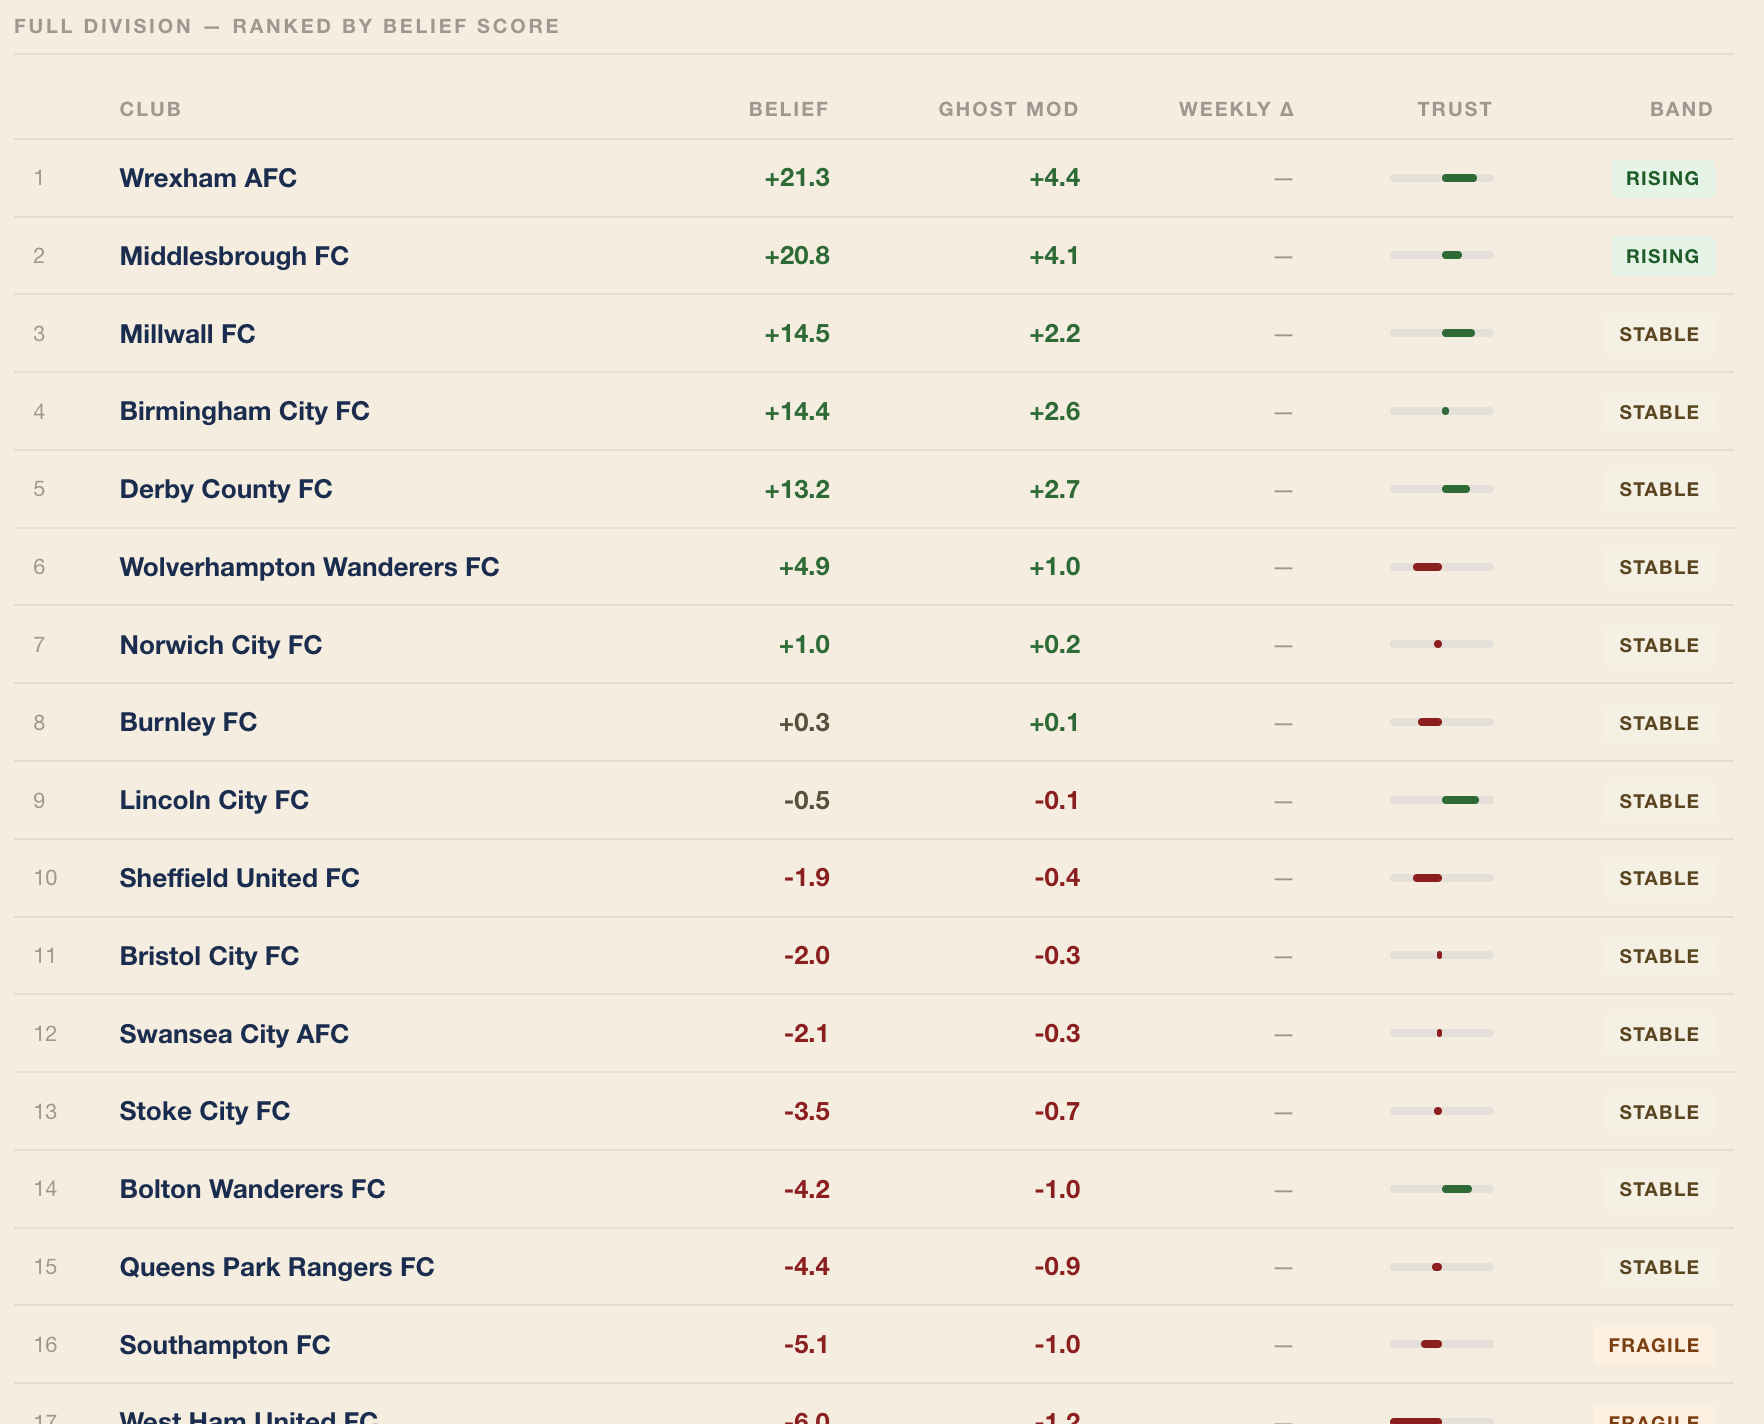The image size is (1764, 1424).
Task: Select Bristol City's belief score -2.0
Action: 807,956
